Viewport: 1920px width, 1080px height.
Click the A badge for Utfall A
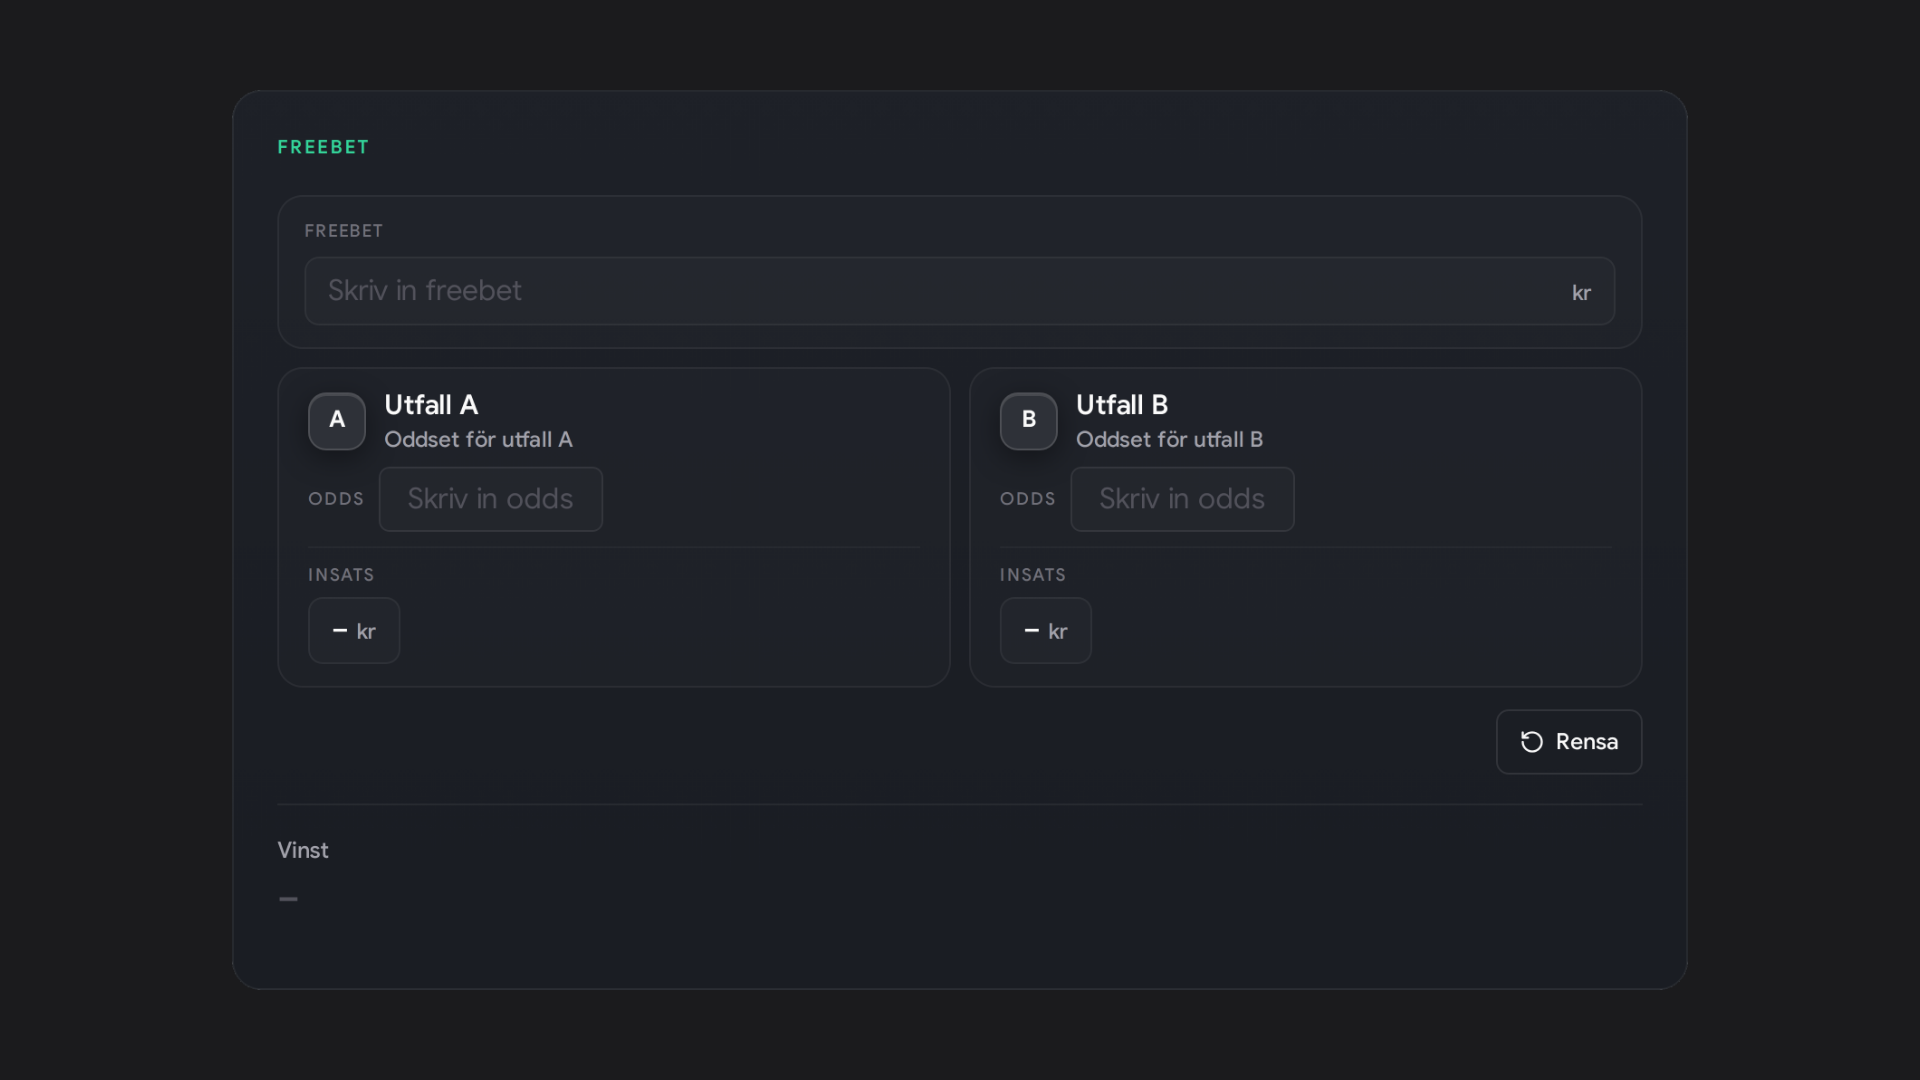337,421
